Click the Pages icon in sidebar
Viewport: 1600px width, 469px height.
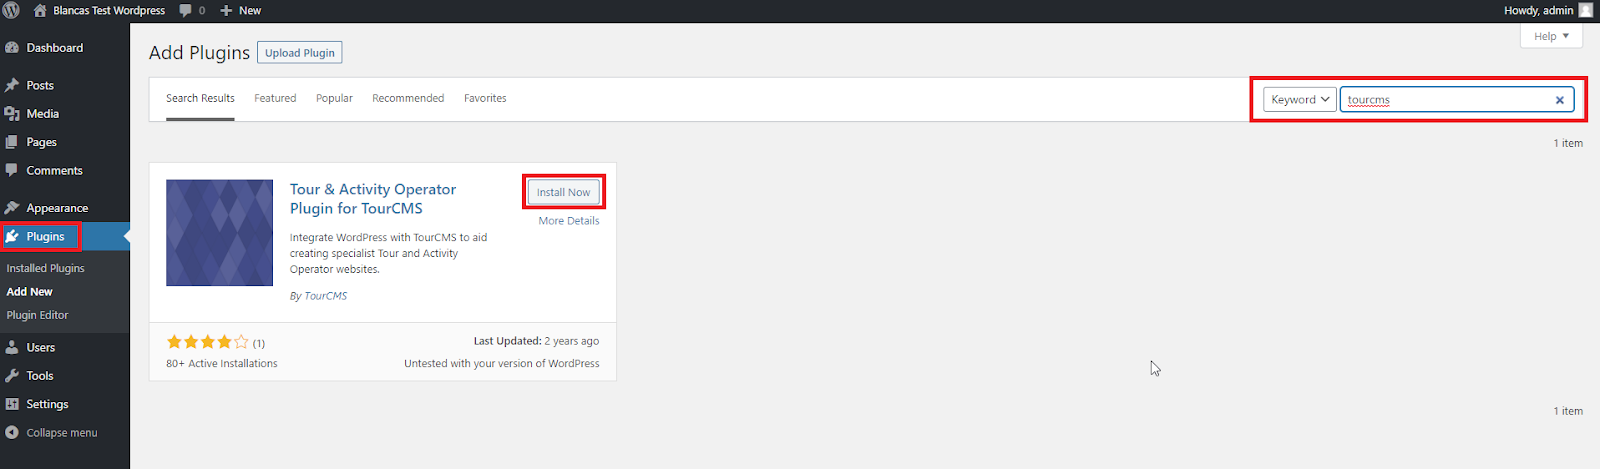tap(12, 142)
